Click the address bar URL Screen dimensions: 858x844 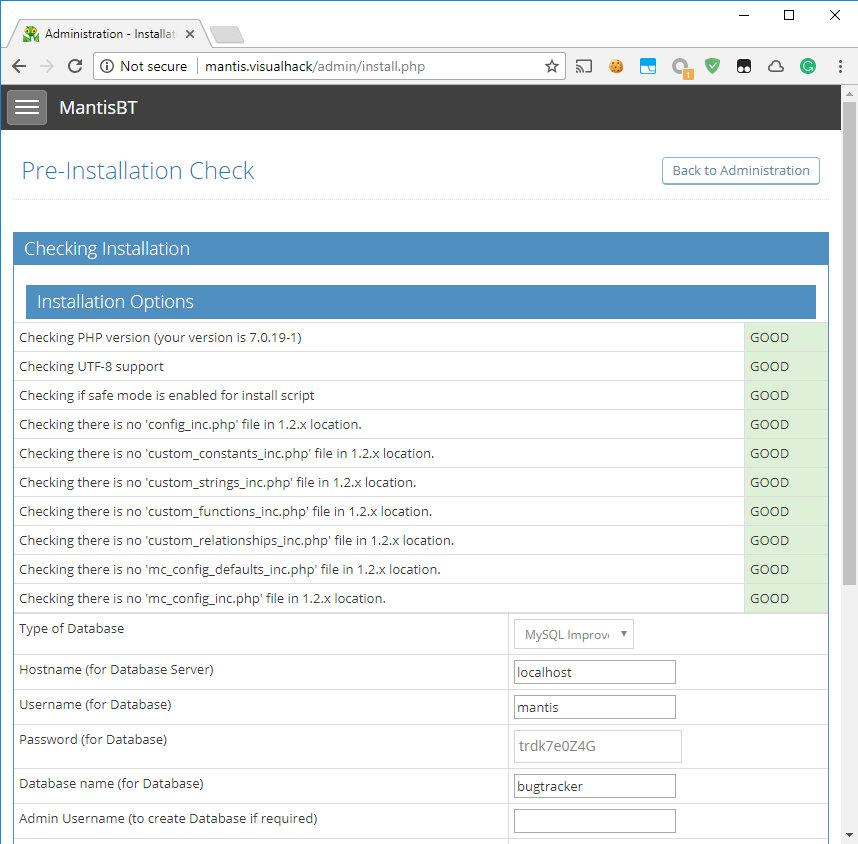[315, 66]
